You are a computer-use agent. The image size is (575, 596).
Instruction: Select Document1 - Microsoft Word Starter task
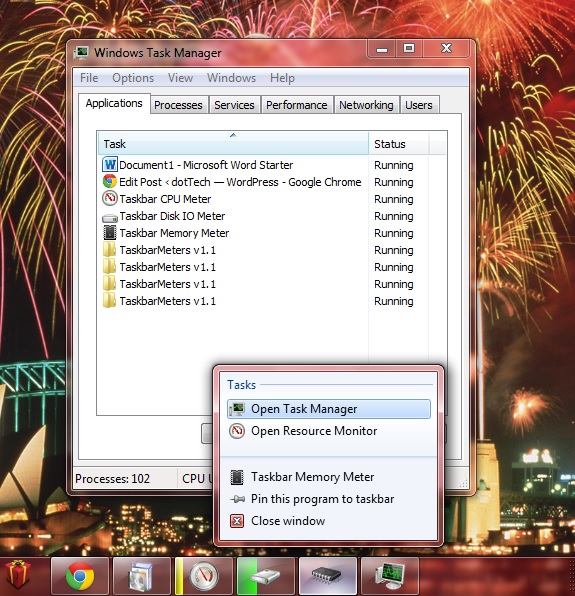[206, 165]
